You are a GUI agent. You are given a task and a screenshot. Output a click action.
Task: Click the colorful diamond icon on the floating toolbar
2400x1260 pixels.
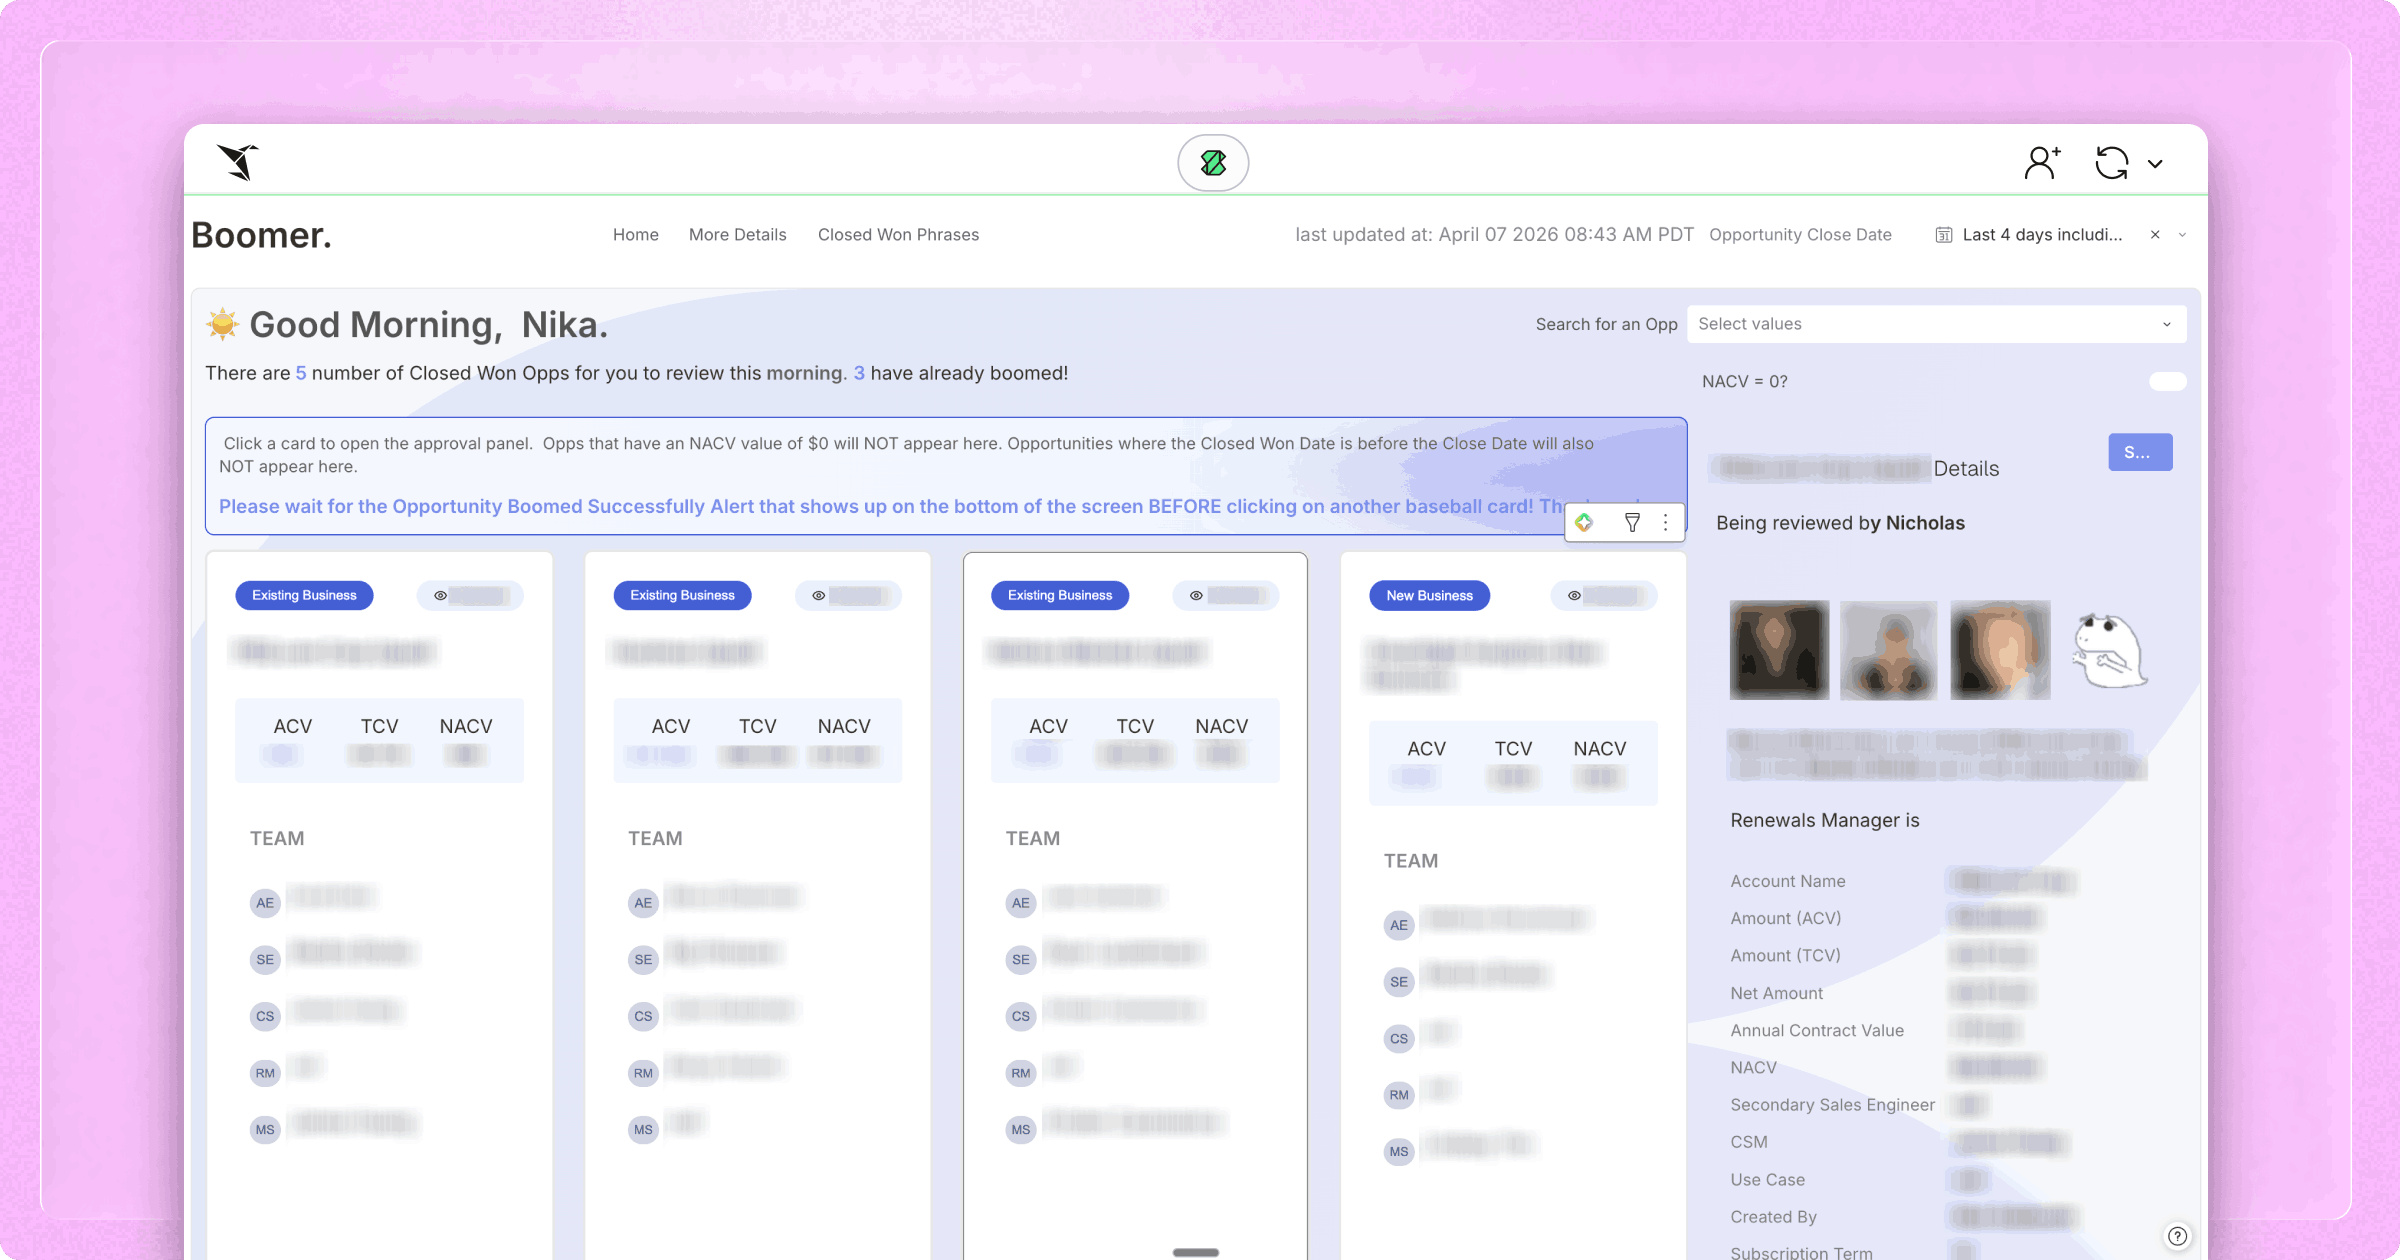(1585, 522)
